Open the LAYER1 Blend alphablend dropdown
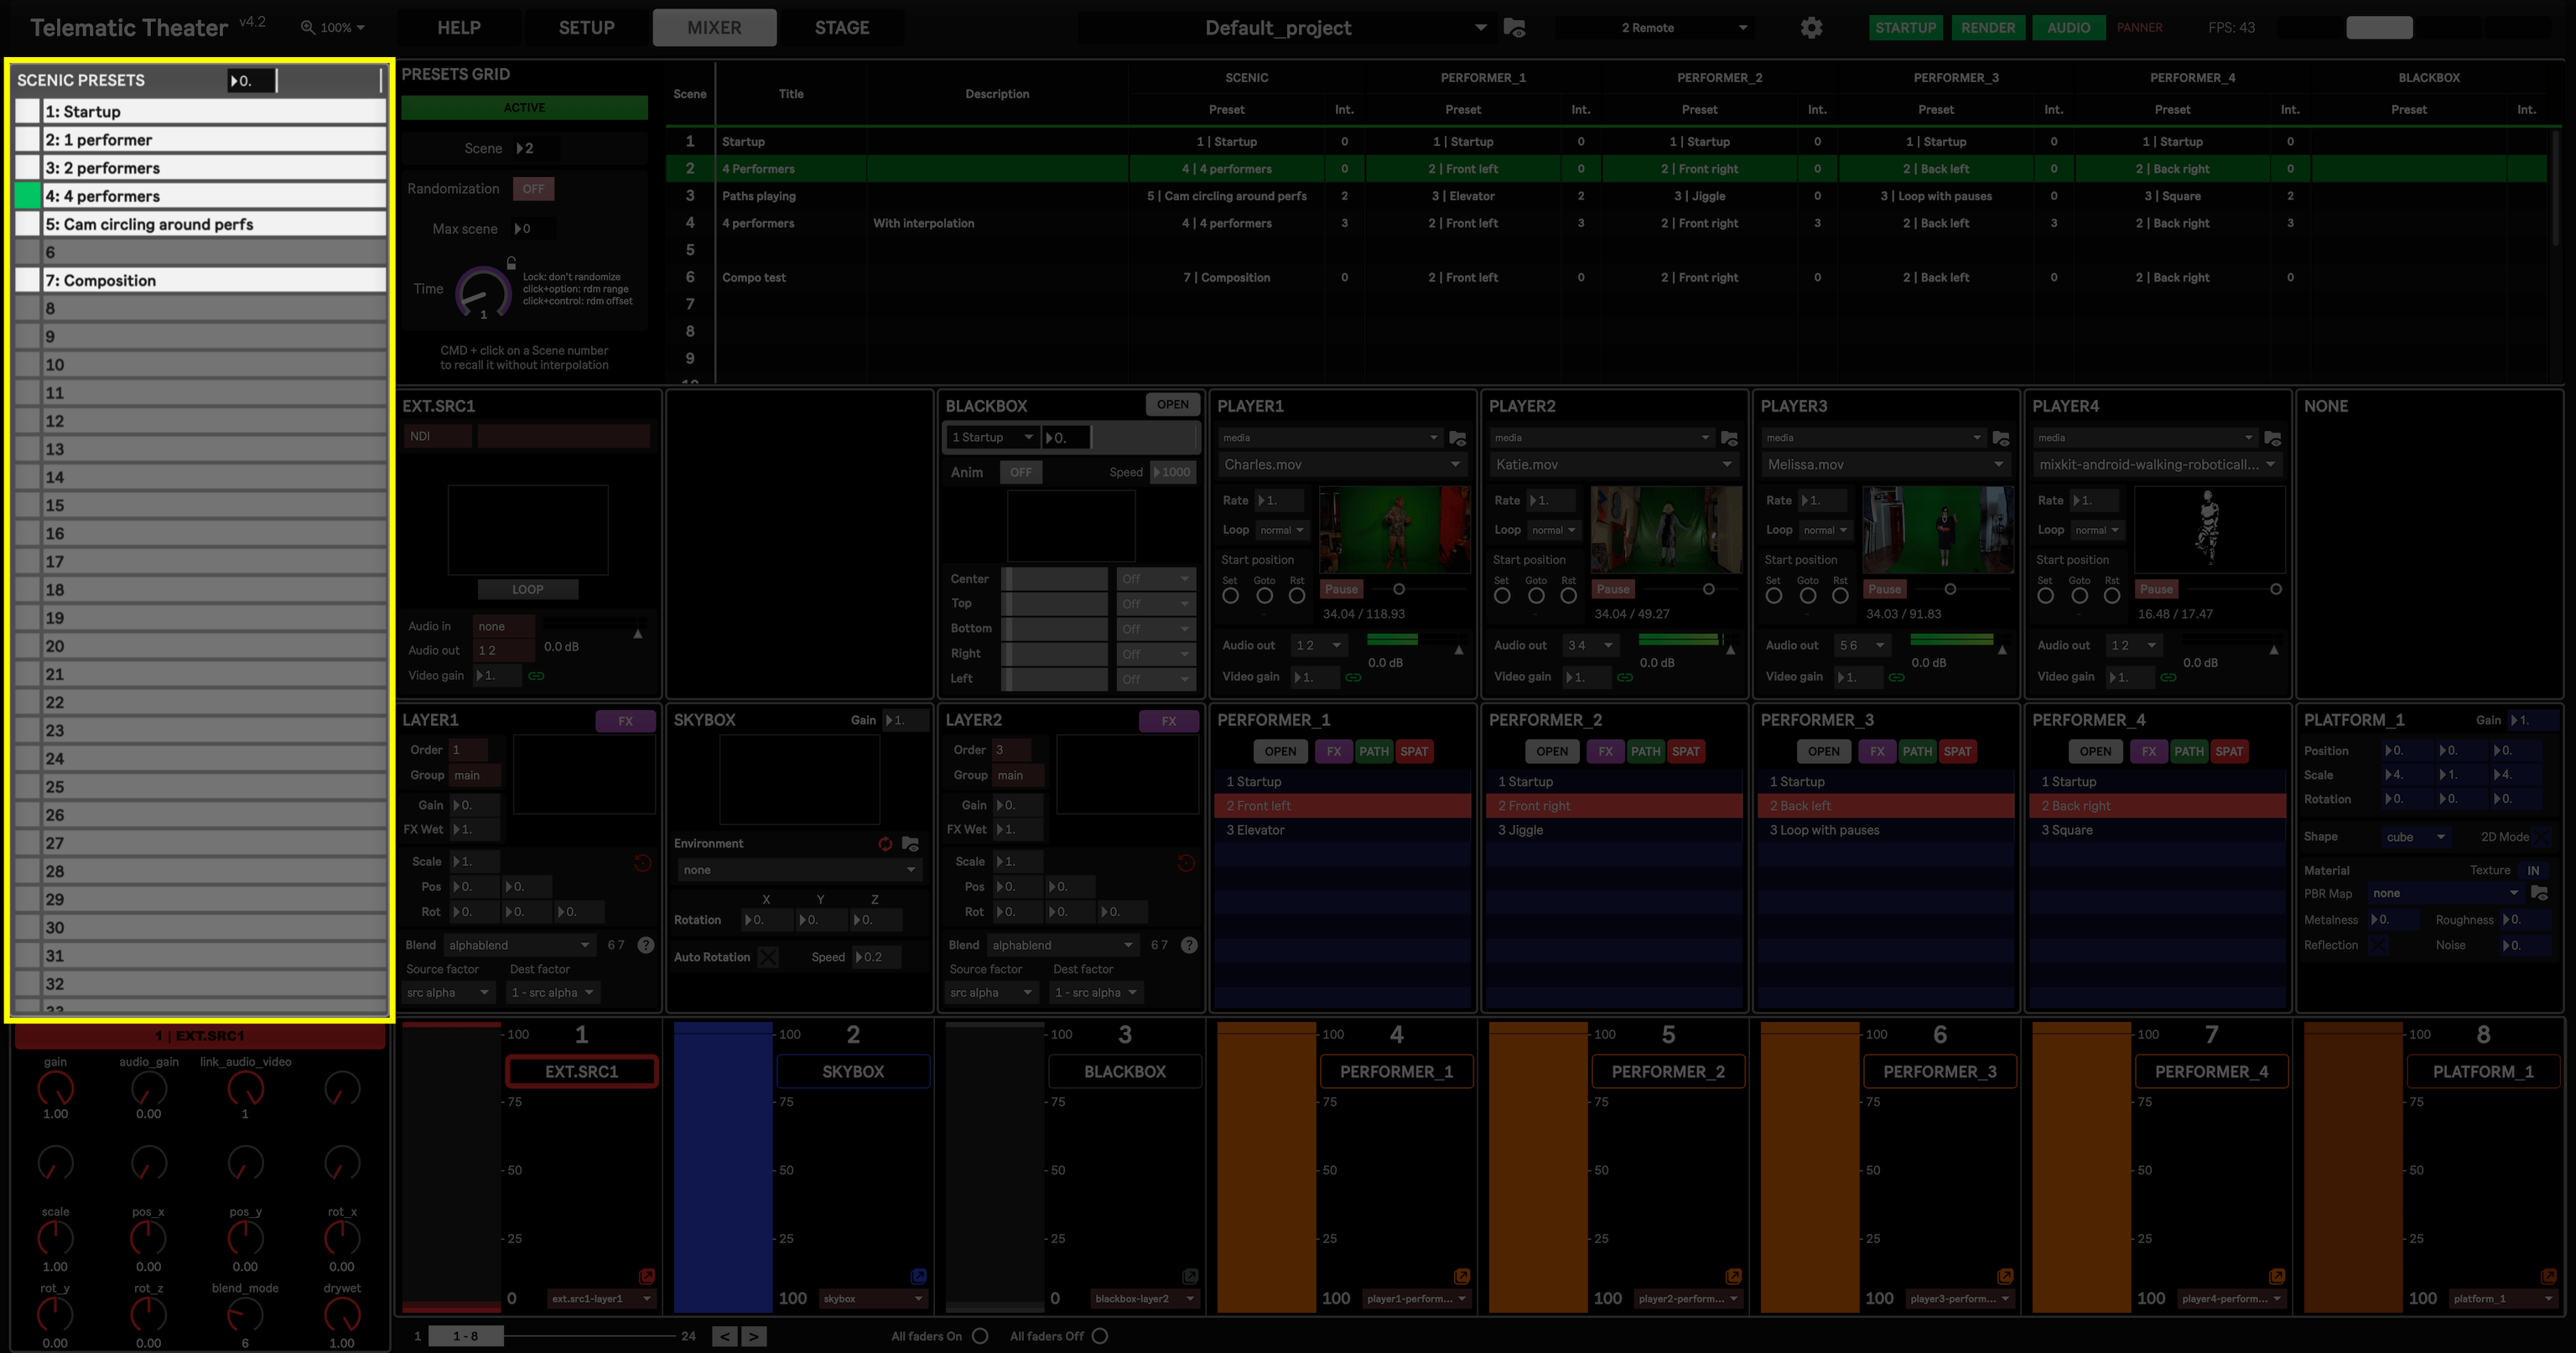Image resolution: width=2576 pixels, height=1353 pixels. click(520, 945)
